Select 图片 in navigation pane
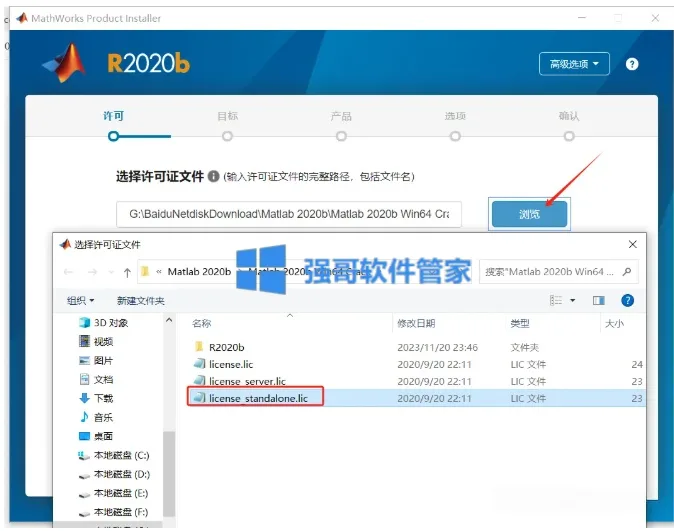Viewport: 674px width, 531px height. click(96, 360)
